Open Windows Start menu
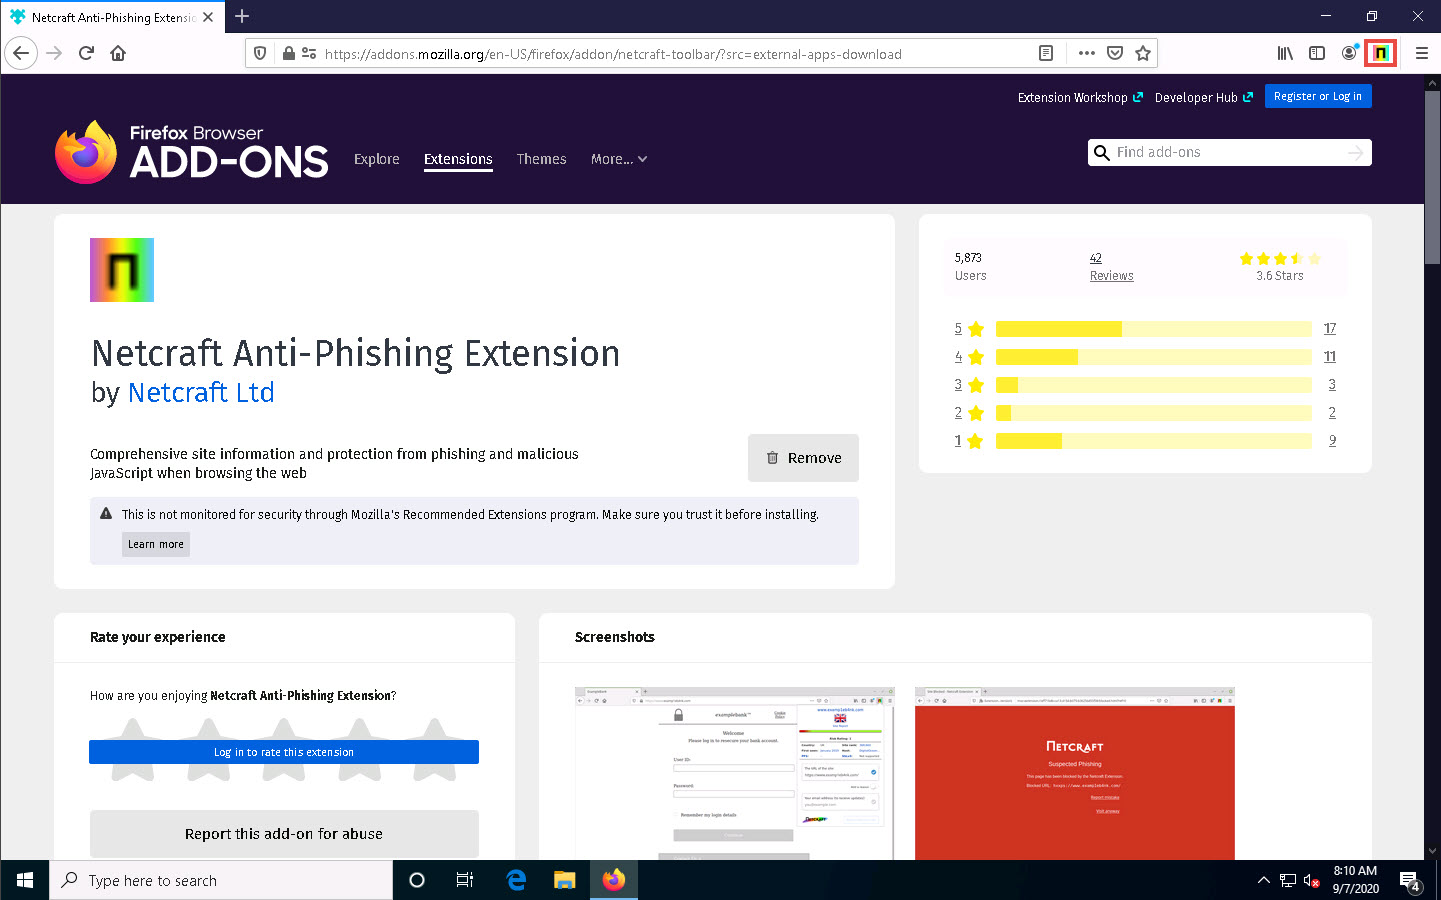1441x900 pixels. (24, 880)
